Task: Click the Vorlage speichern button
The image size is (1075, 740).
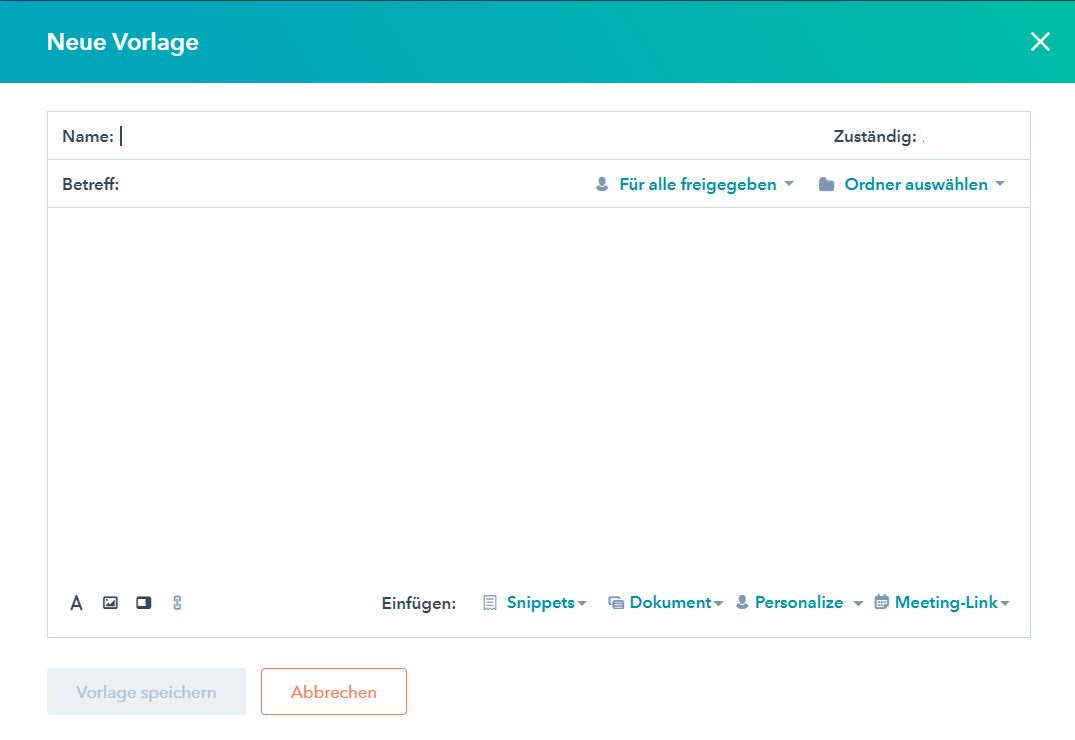Action: pos(146,692)
